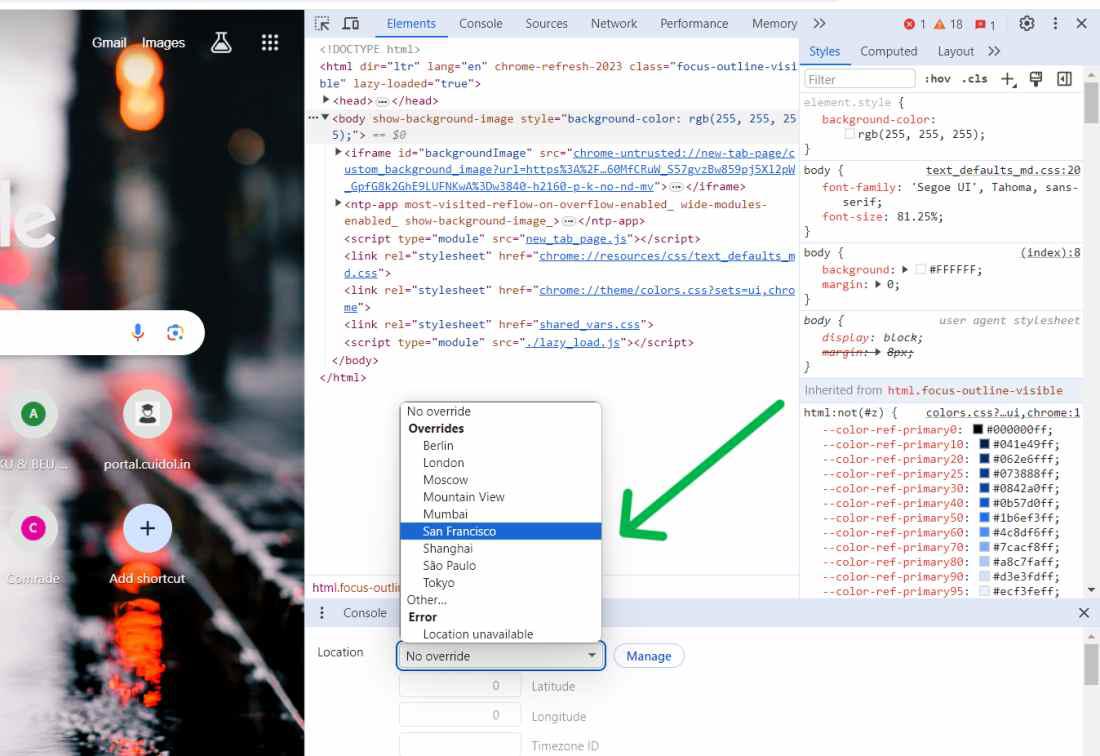1100x756 pixels.
Task: Open the Location override dropdown
Action: pos(501,656)
